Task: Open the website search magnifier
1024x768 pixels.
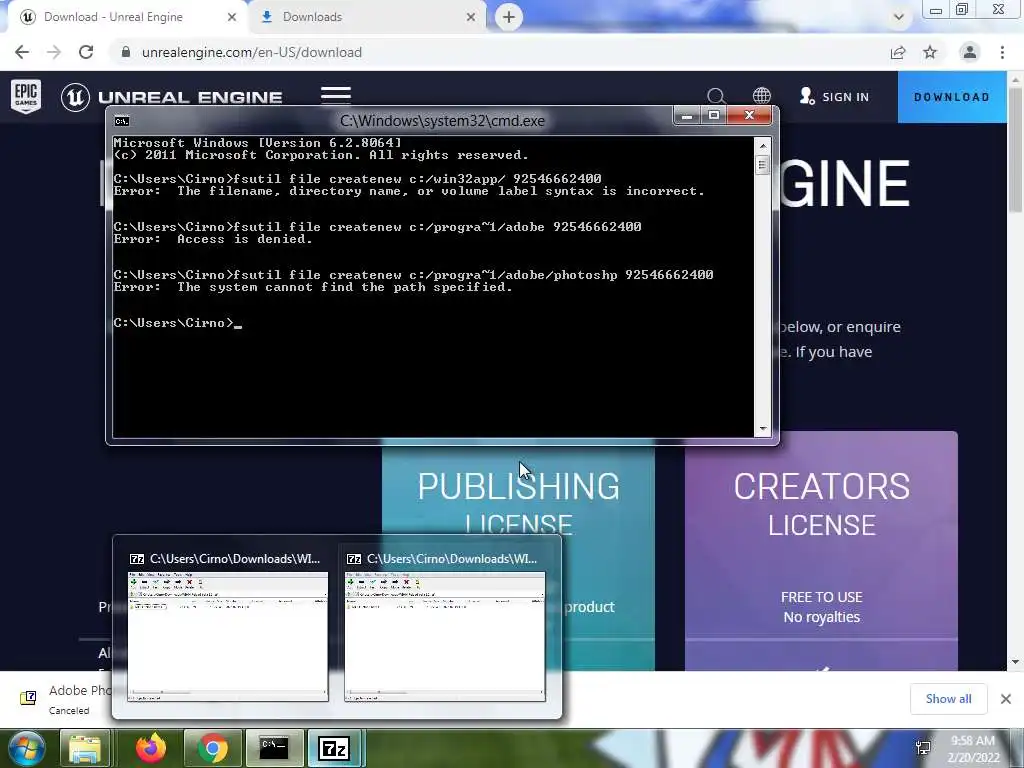Action: click(x=716, y=97)
